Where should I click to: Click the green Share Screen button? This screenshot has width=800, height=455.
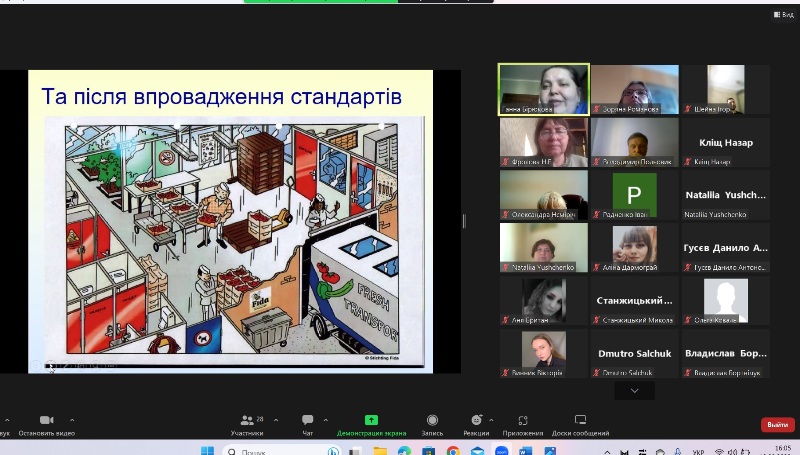[x=371, y=424]
